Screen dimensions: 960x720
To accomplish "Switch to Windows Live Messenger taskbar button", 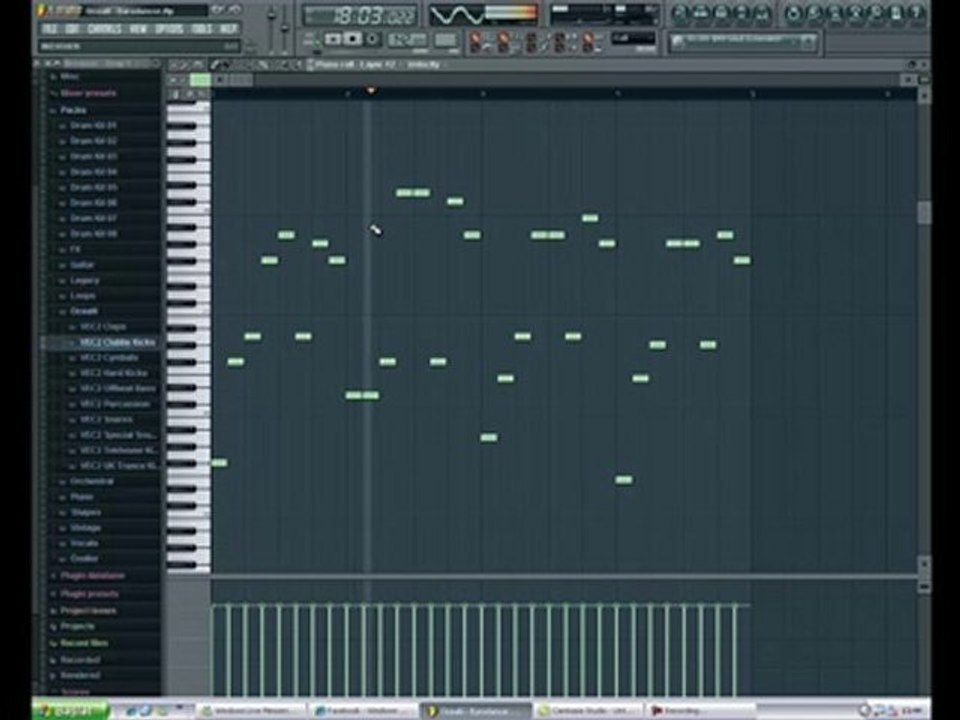I will [252, 711].
